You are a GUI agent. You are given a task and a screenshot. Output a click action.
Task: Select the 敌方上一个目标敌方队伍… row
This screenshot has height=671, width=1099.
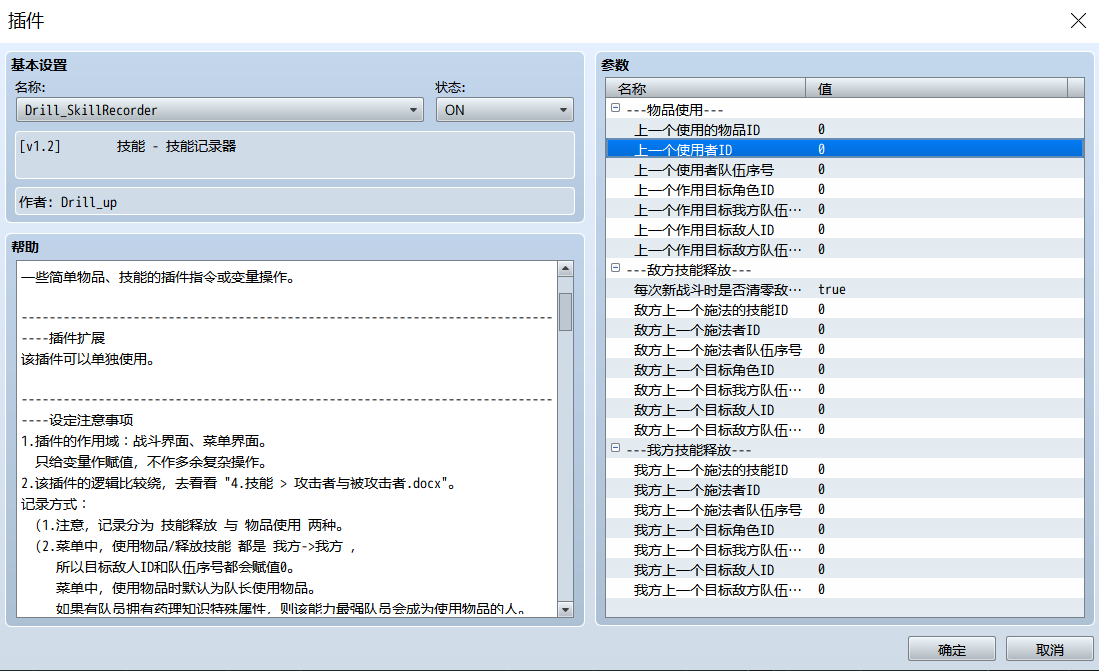tap(845, 430)
